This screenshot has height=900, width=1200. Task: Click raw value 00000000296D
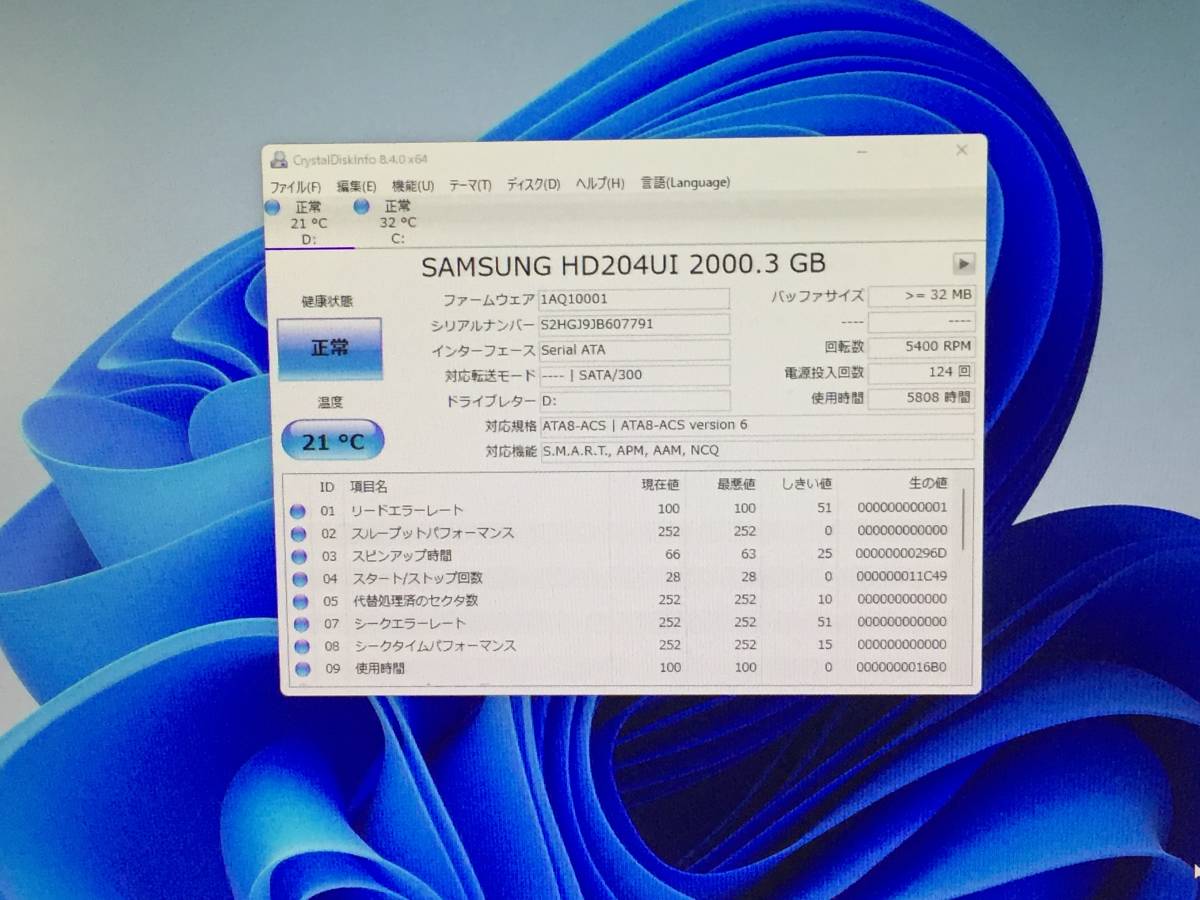click(901, 553)
